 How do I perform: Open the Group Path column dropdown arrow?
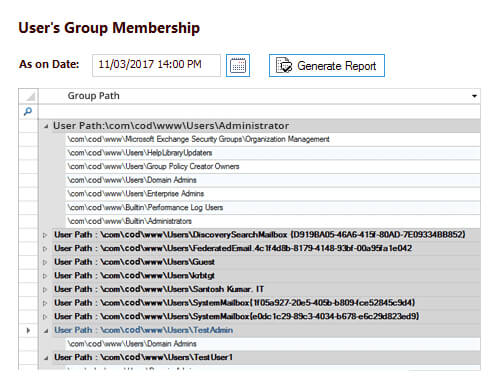pos(474,96)
